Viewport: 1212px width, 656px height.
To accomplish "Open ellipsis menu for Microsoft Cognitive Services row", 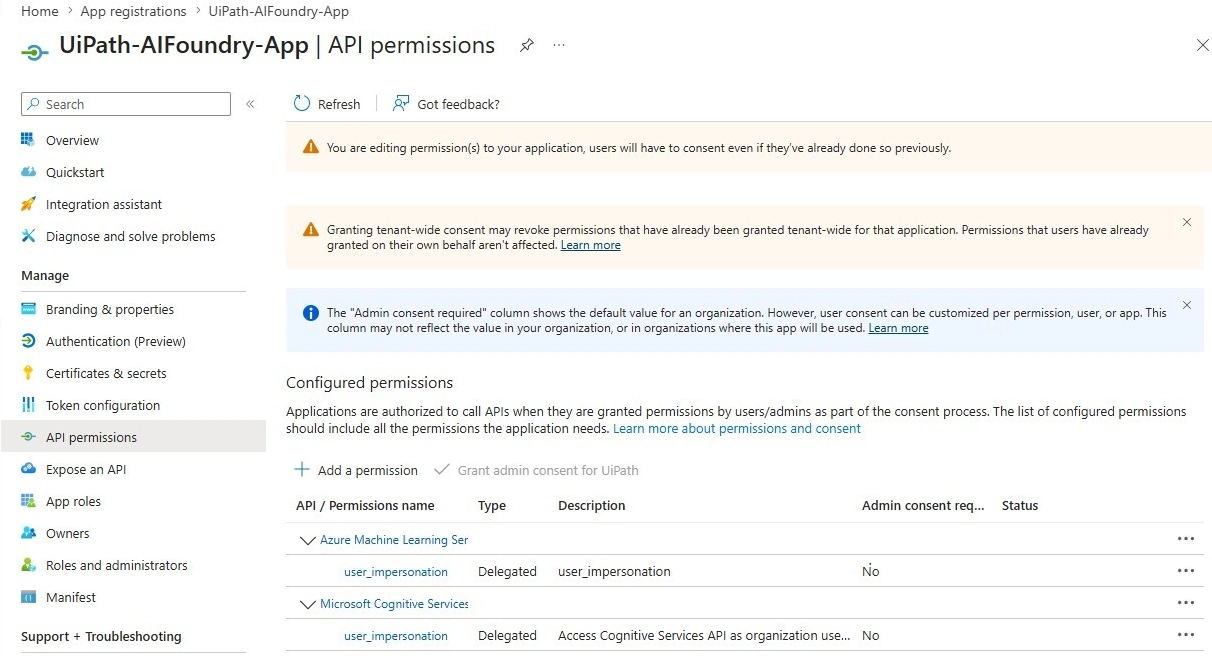I will pos(1186,603).
